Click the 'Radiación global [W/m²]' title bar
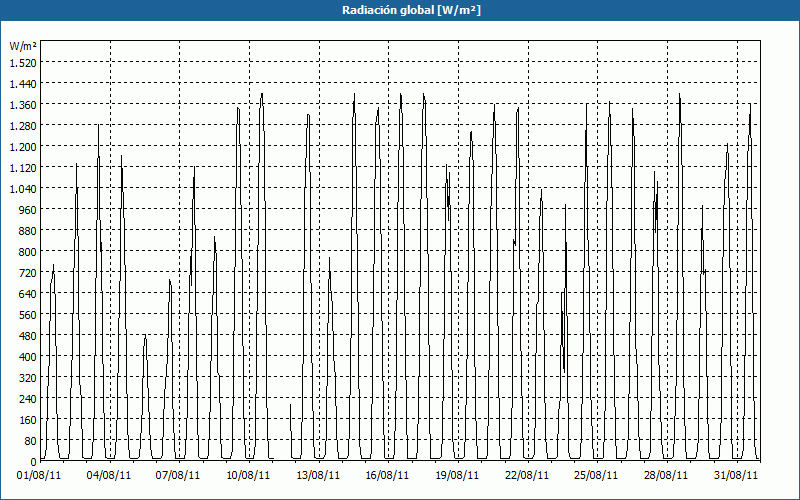800x500 pixels. (400, 10)
